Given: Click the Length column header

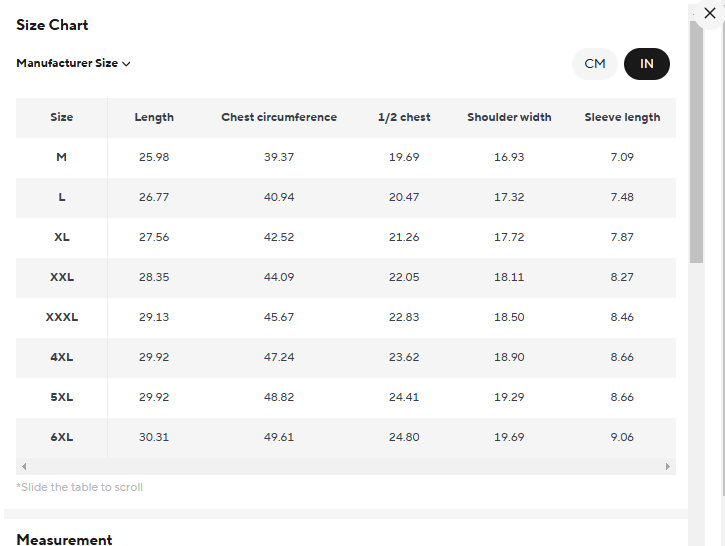Looking at the screenshot, I should tap(154, 118).
